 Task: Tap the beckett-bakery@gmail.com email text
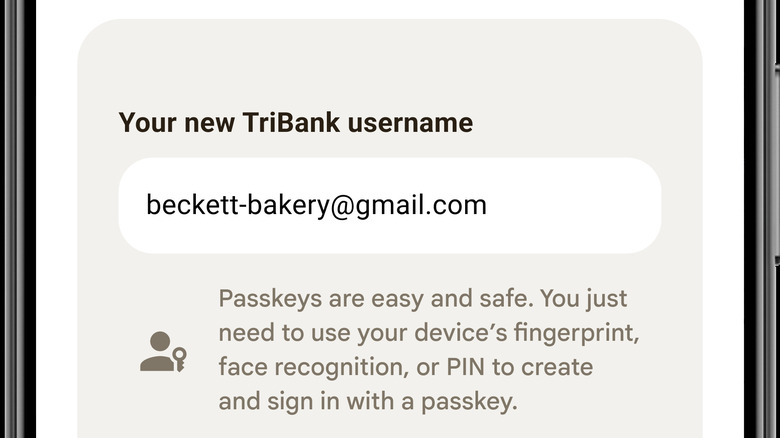tap(316, 205)
